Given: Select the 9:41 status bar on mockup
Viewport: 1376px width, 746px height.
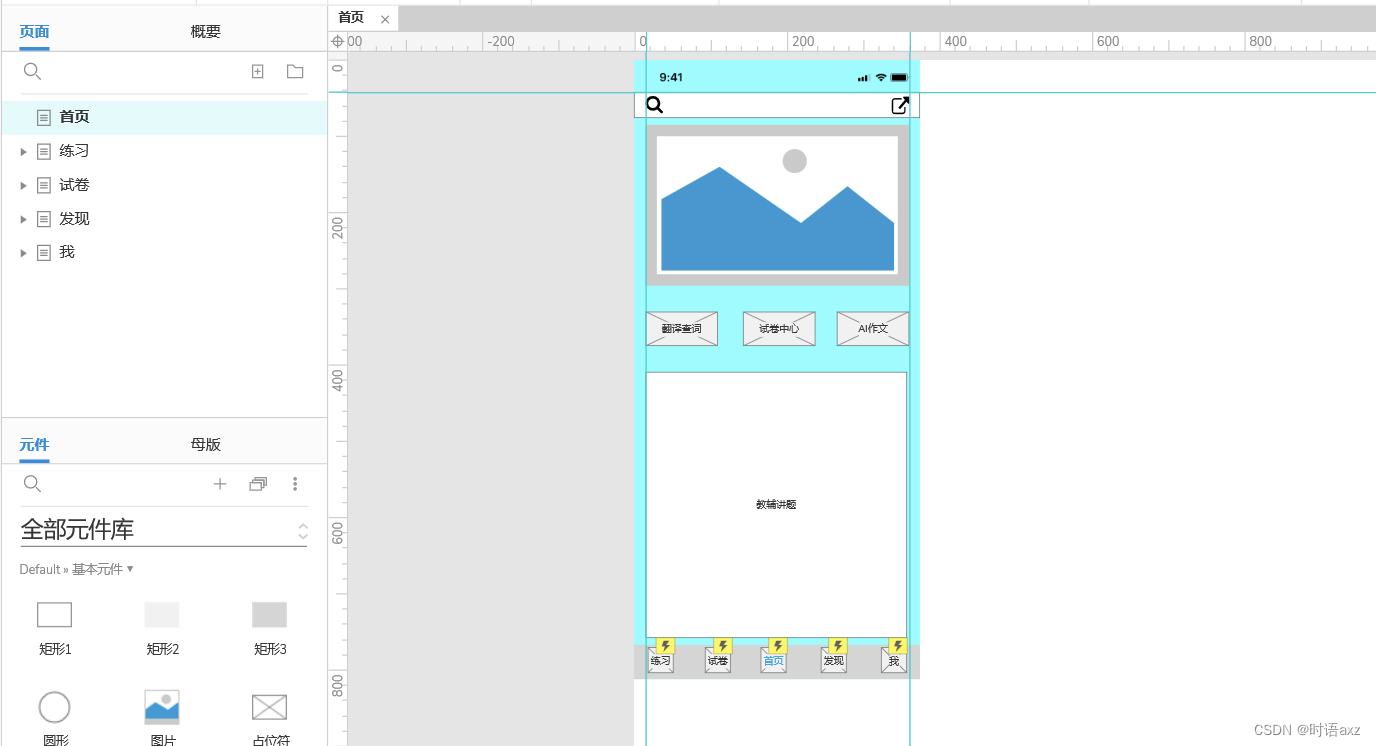Looking at the screenshot, I should (x=777, y=77).
